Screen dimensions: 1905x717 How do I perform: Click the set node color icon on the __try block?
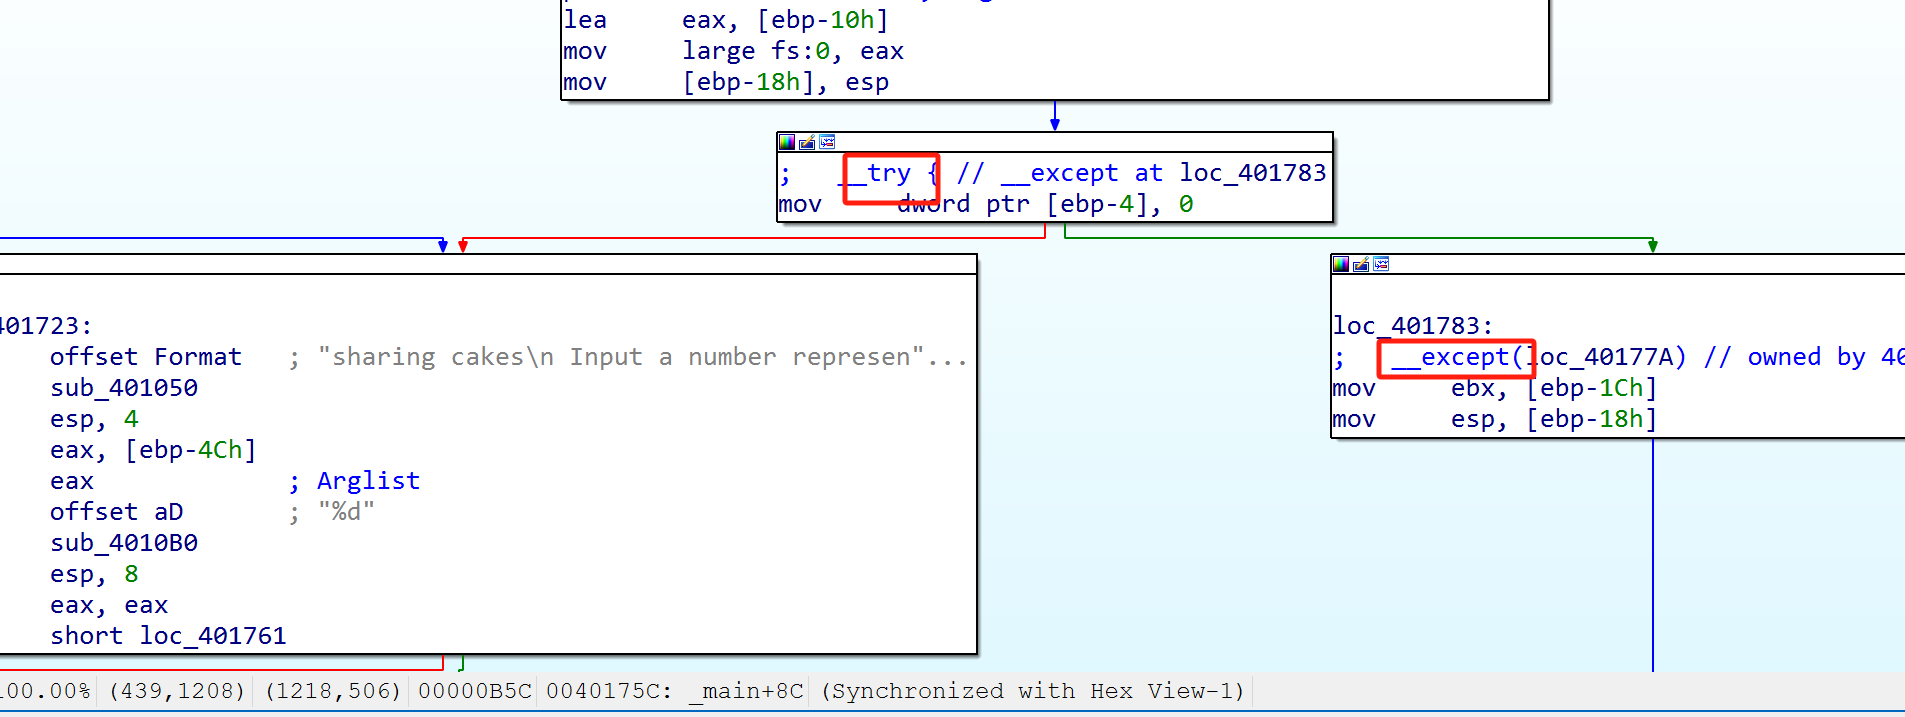(x=787, y=142)
